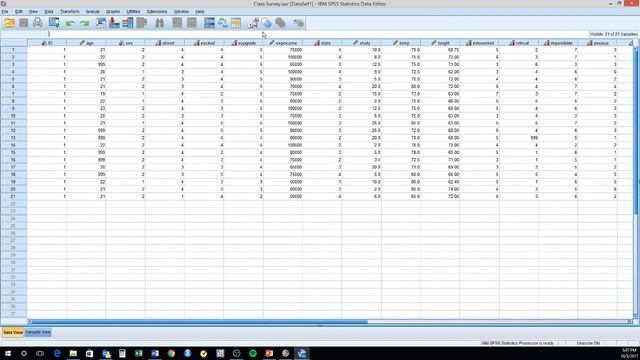Image resolution: width=640 pixels, height=360 pixels.
Task: Click the Show all variables icon
Action: [x=280, y=23]
